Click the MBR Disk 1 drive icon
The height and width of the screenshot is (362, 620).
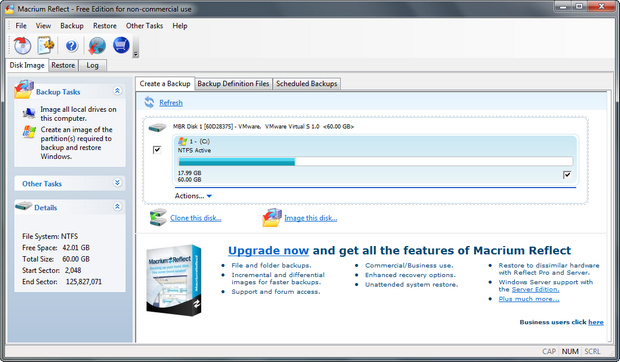157,128
